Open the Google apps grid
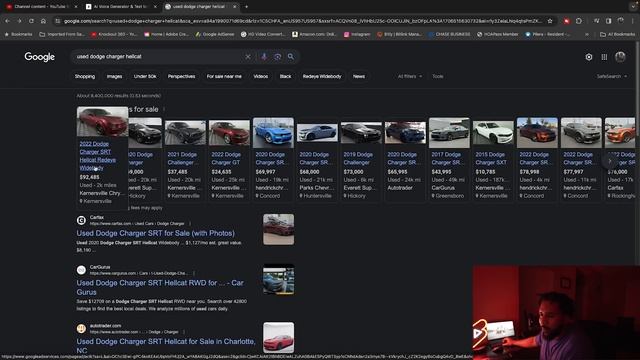640x360 pixels. 604,57
